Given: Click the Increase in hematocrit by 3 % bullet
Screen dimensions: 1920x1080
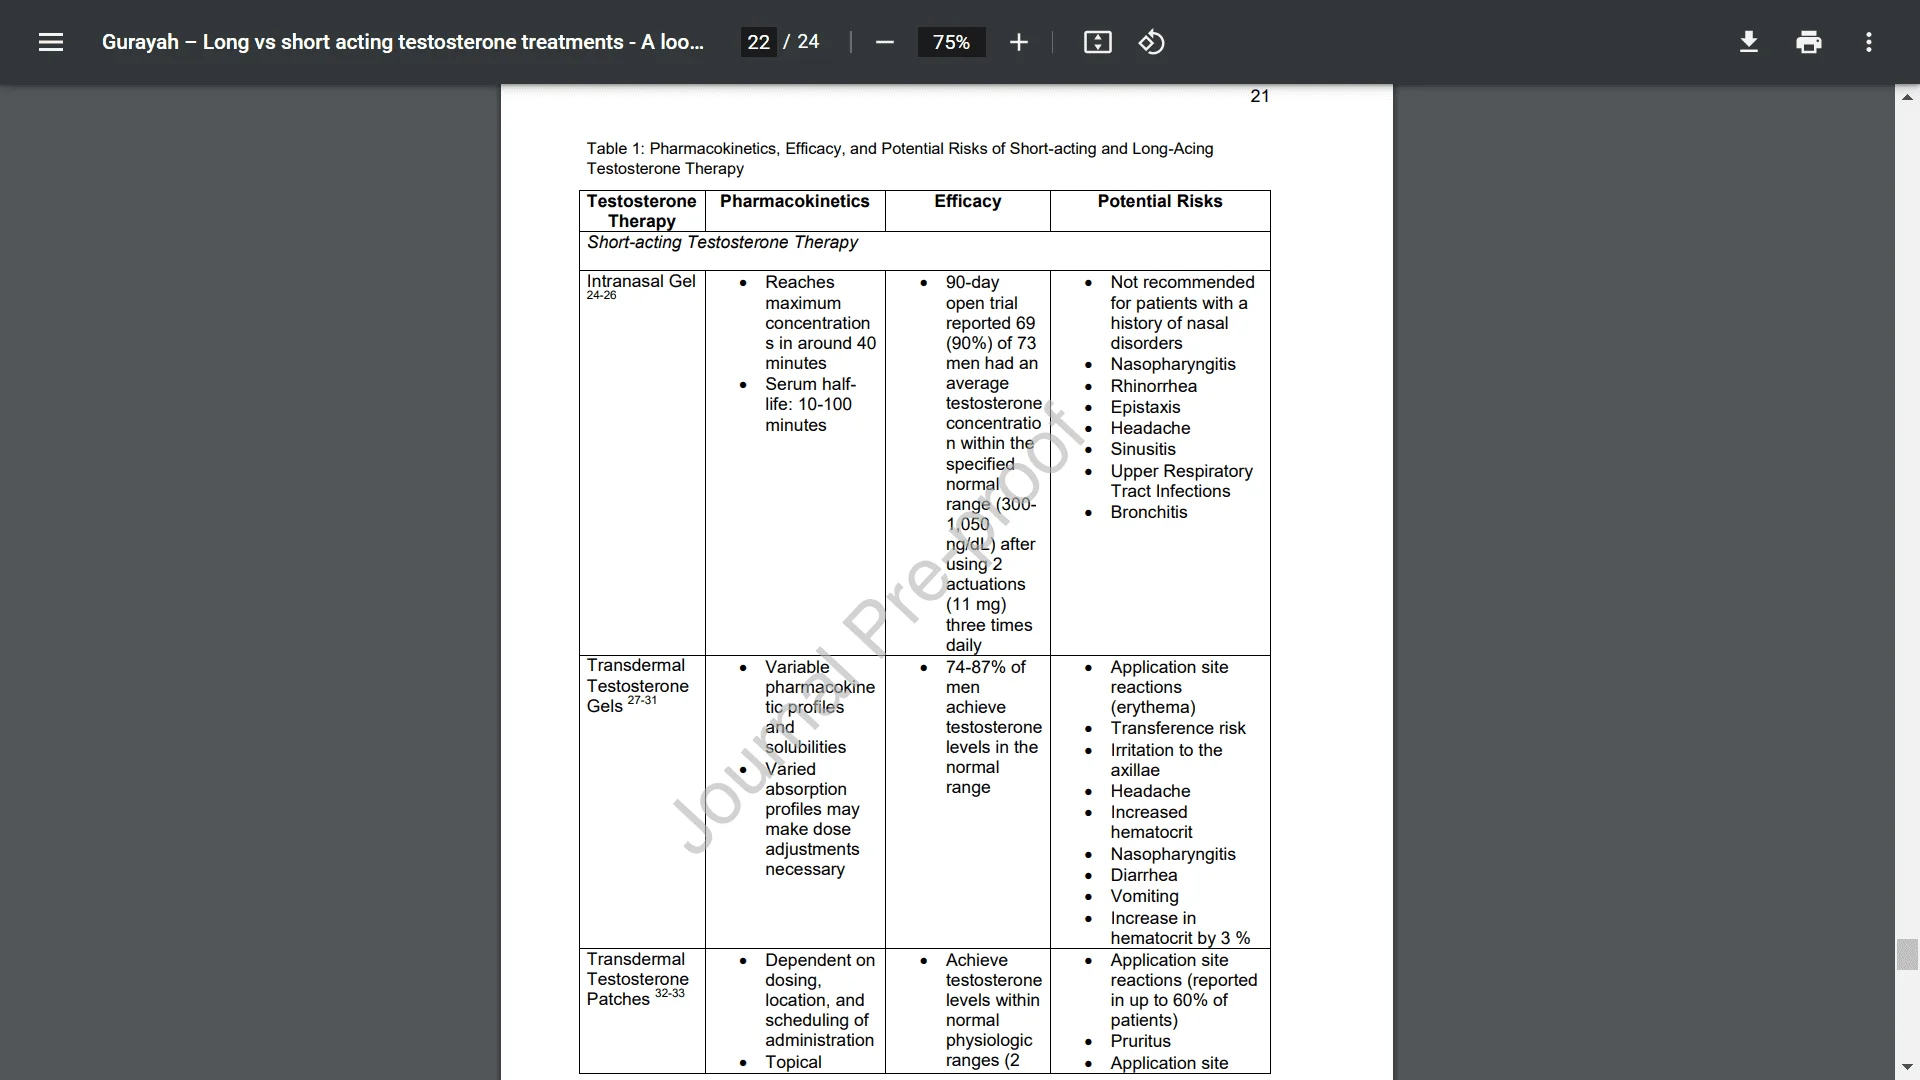Looking at the screenshot, I should click(1180, 928).
